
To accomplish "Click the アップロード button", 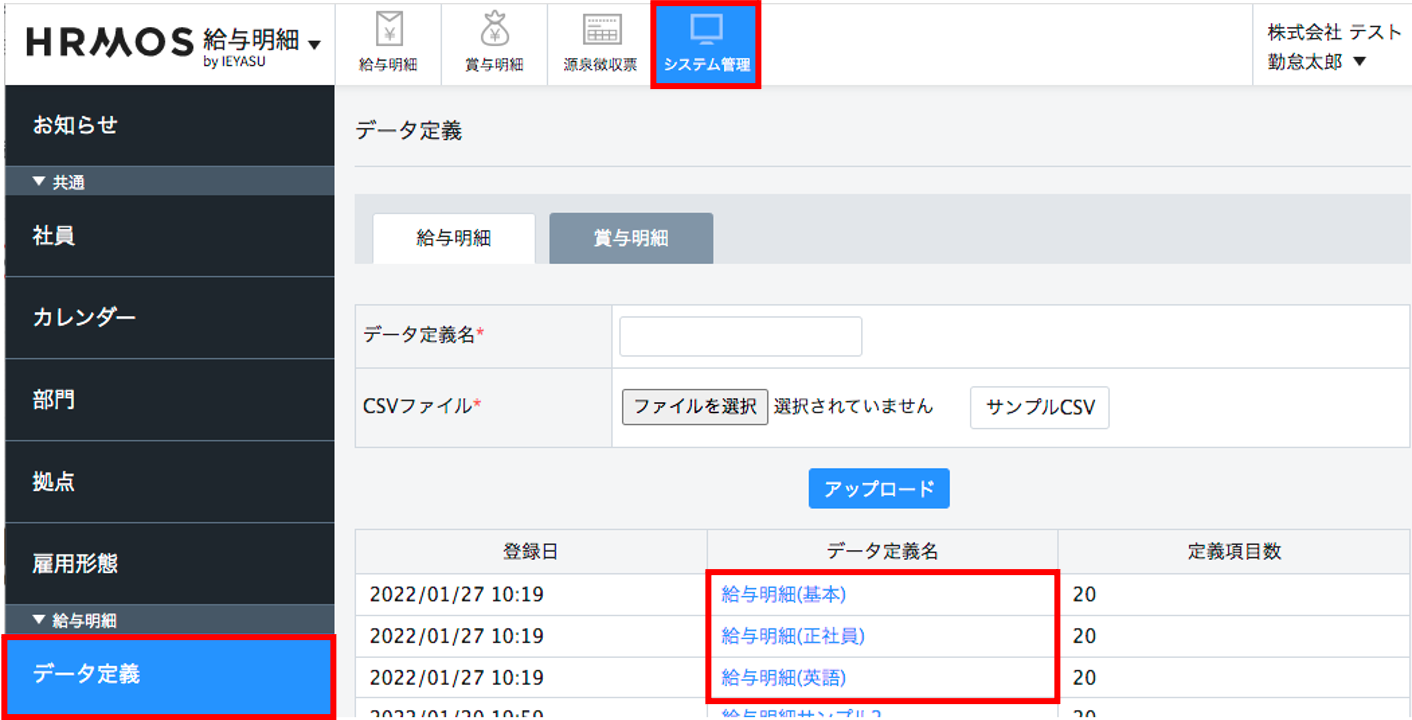I will point(878,488).
